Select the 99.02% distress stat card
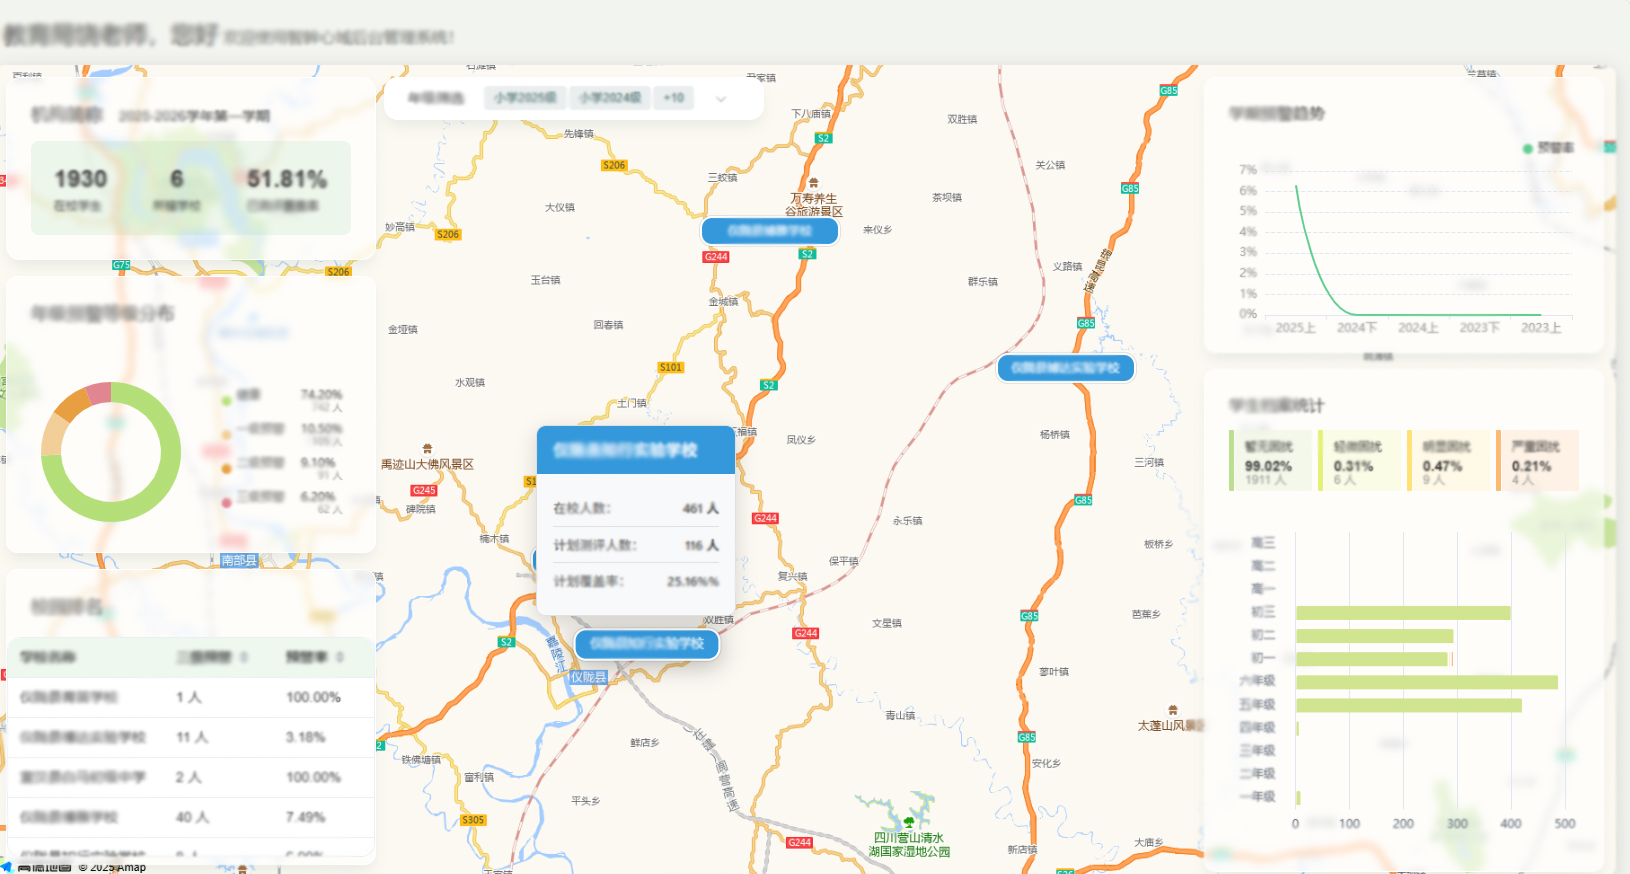Viewport: 1630px width, 874px height. [1271, 461]
